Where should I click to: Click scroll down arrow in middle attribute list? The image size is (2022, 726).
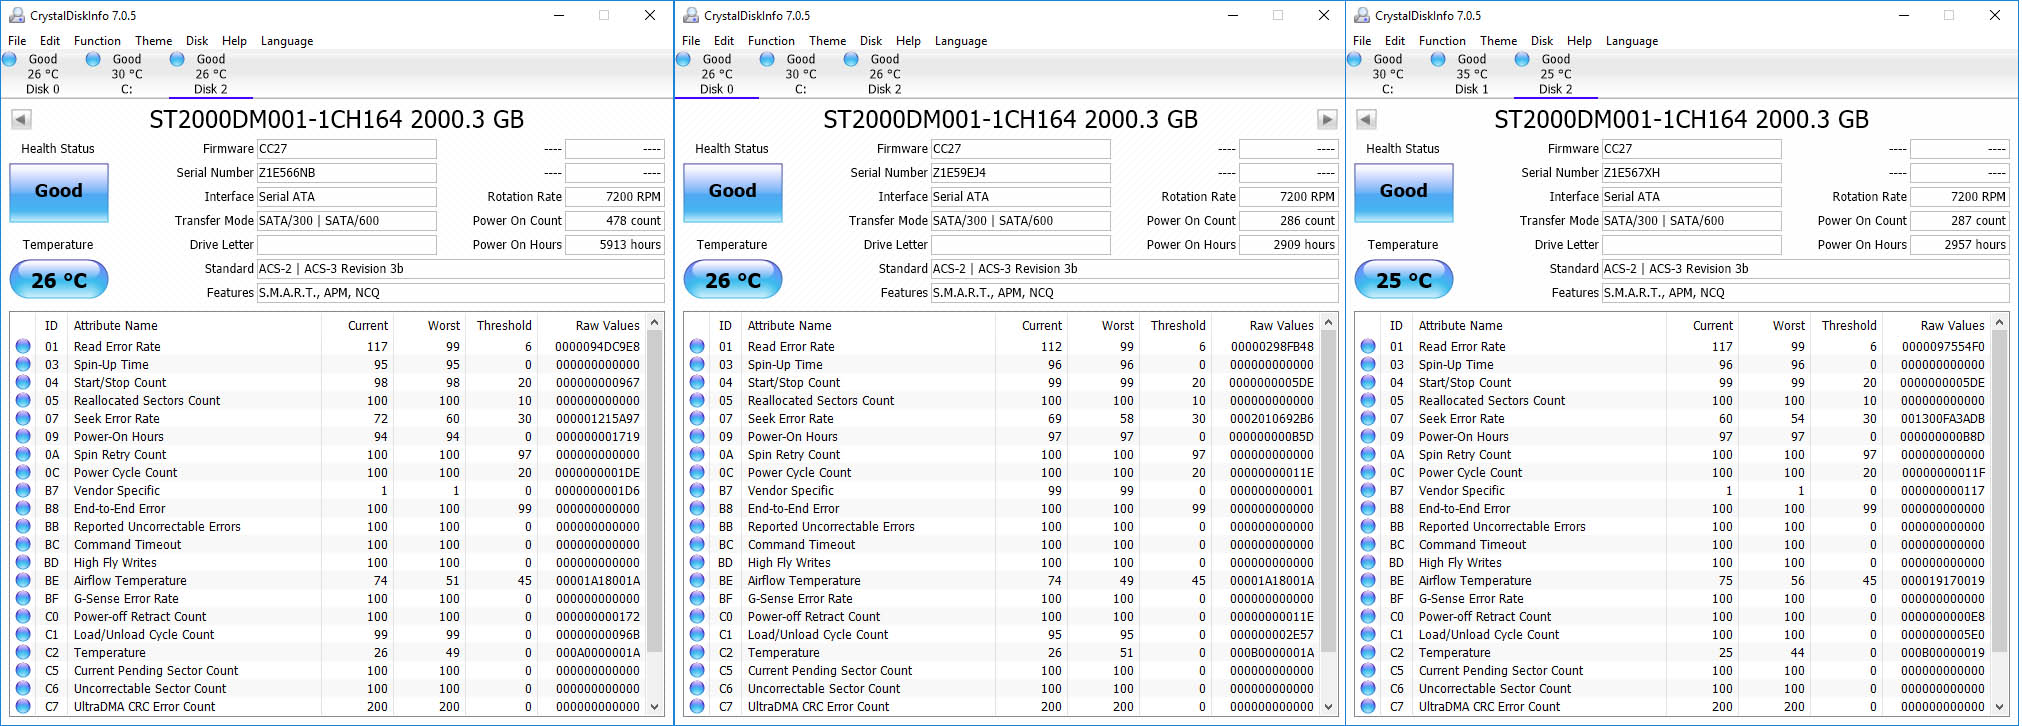(1329, 706)
